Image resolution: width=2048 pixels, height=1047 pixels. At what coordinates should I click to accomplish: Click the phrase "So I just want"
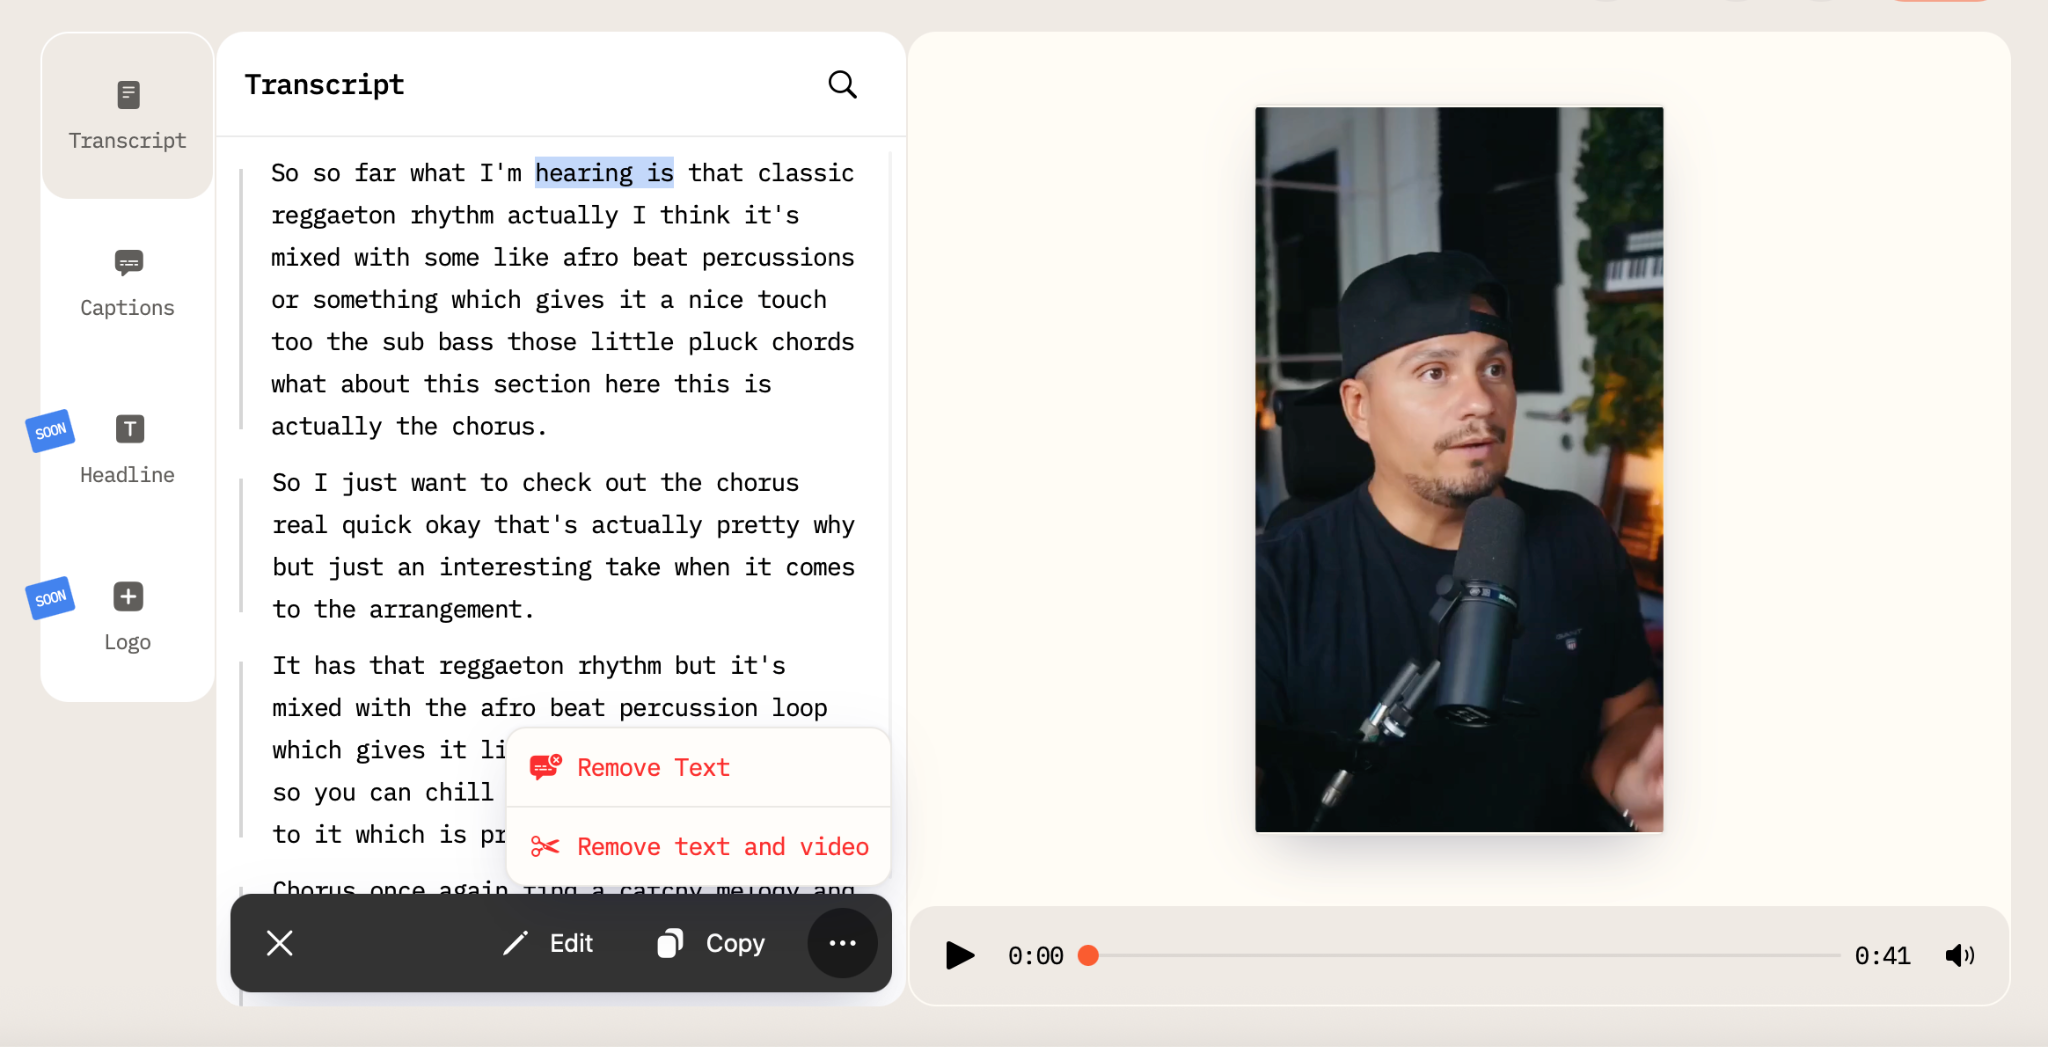tap(369, 482)
